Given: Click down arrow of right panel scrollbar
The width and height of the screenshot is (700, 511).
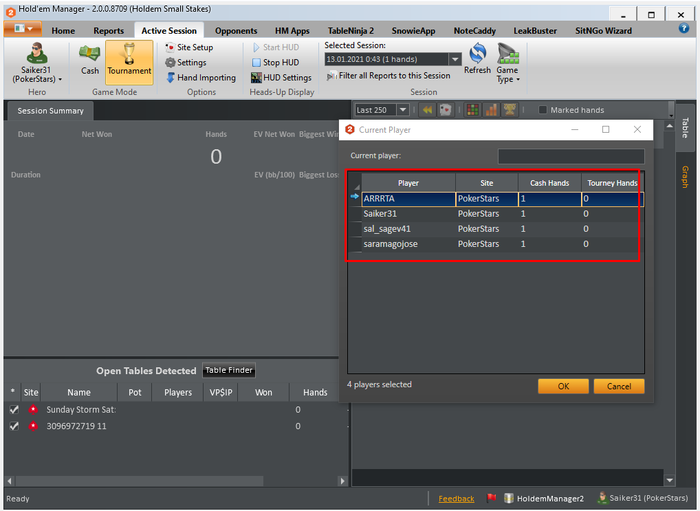Looking at the screenshot, I should (x=670, y=480).
